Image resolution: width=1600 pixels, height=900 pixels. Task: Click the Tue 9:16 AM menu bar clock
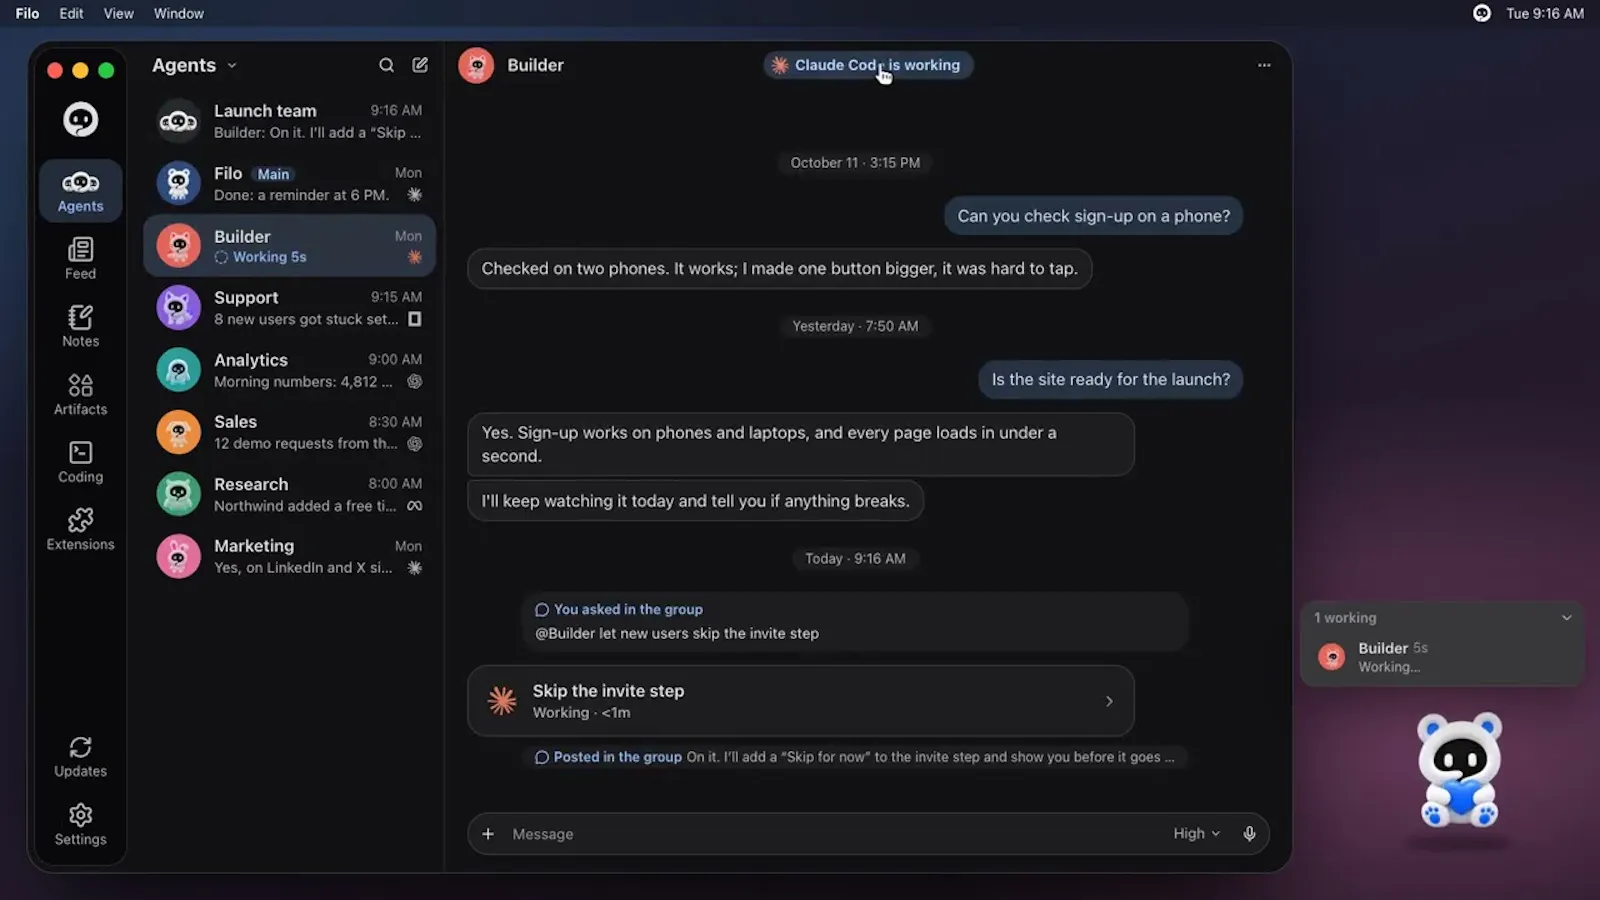click(1545, 13)
